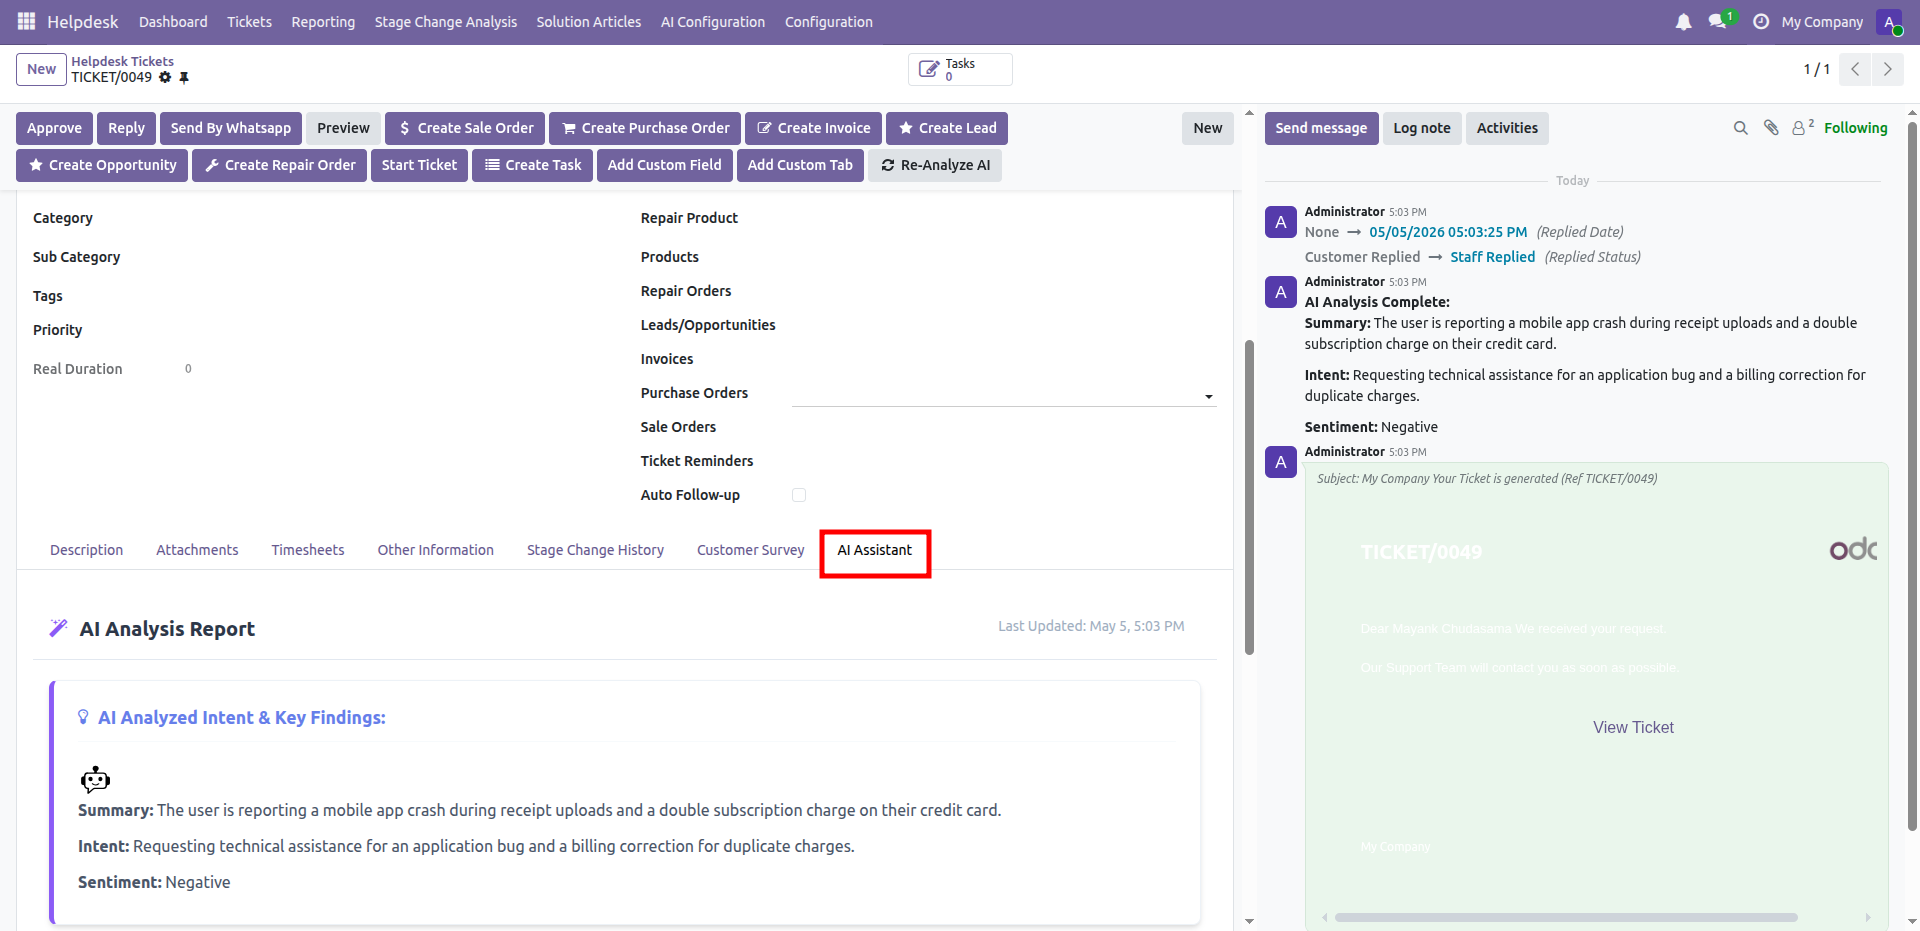Image resolution: width=1920 pixels, height=931 pixels.
Task: Click New button in breadcrumb bar
Action: point(41,69)
